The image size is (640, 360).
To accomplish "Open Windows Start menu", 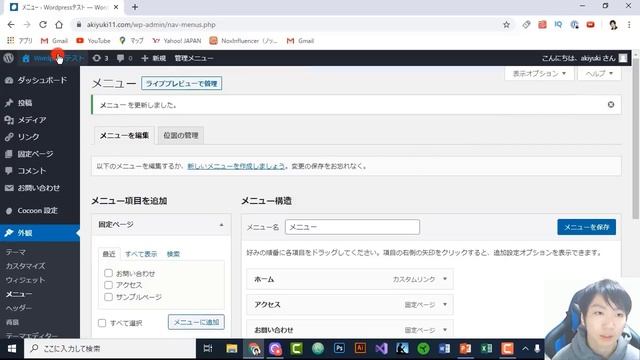I will point(11,349).
